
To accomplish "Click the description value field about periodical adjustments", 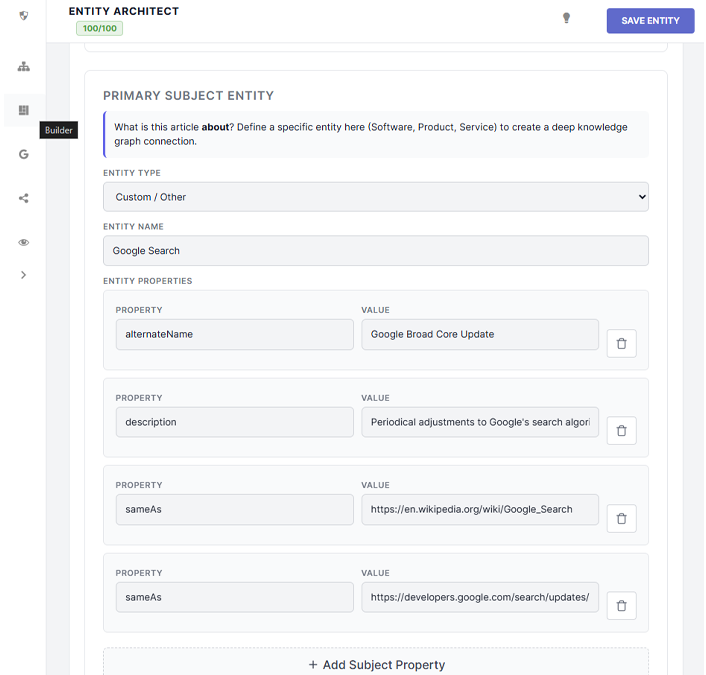I will [x=479, y=422].
